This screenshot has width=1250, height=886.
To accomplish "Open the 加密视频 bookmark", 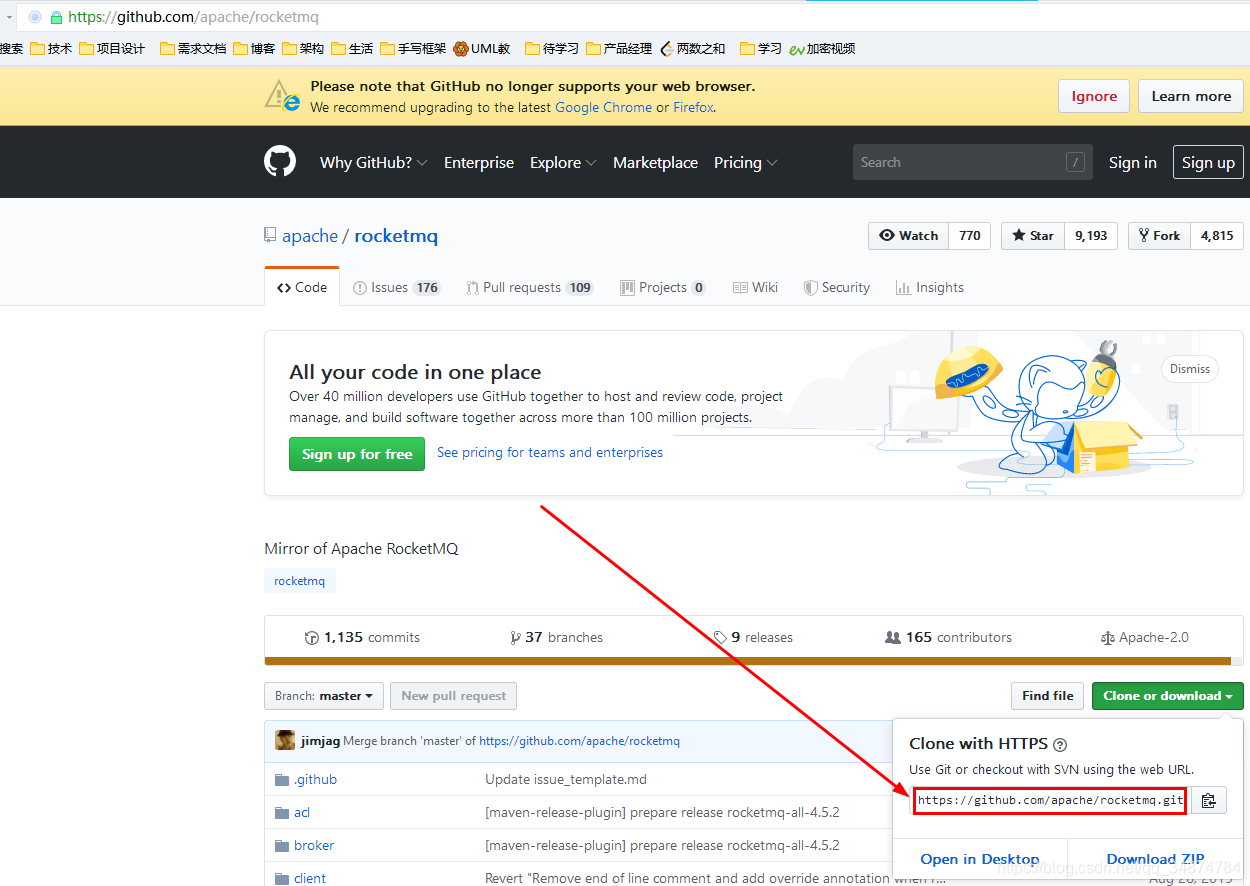I will pos(822,48).
